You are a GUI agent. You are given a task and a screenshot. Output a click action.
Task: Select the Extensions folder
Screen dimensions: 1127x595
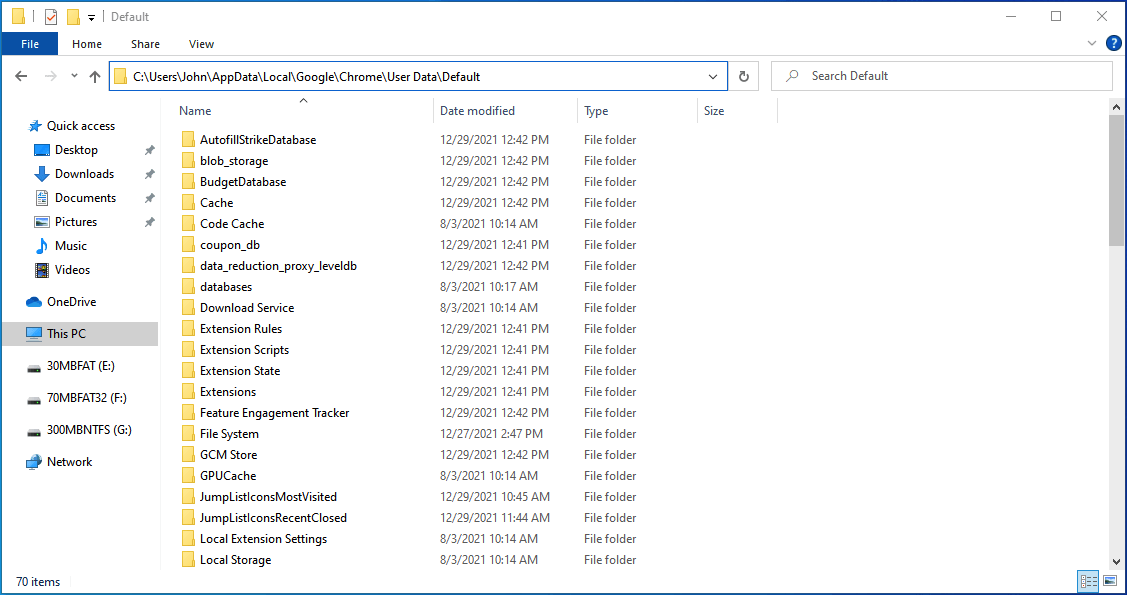tap(228, 392)
